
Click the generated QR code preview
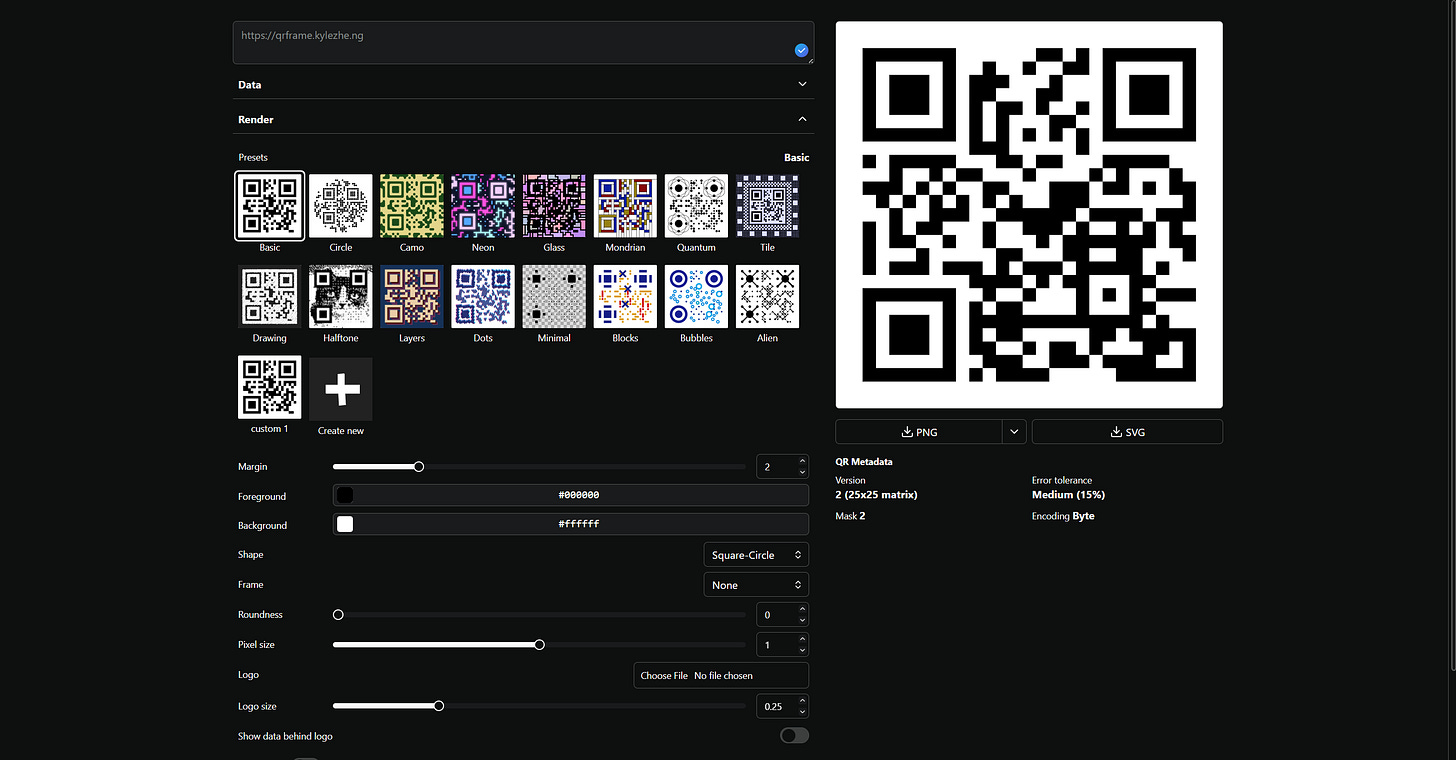click(x=1029, y=215)
